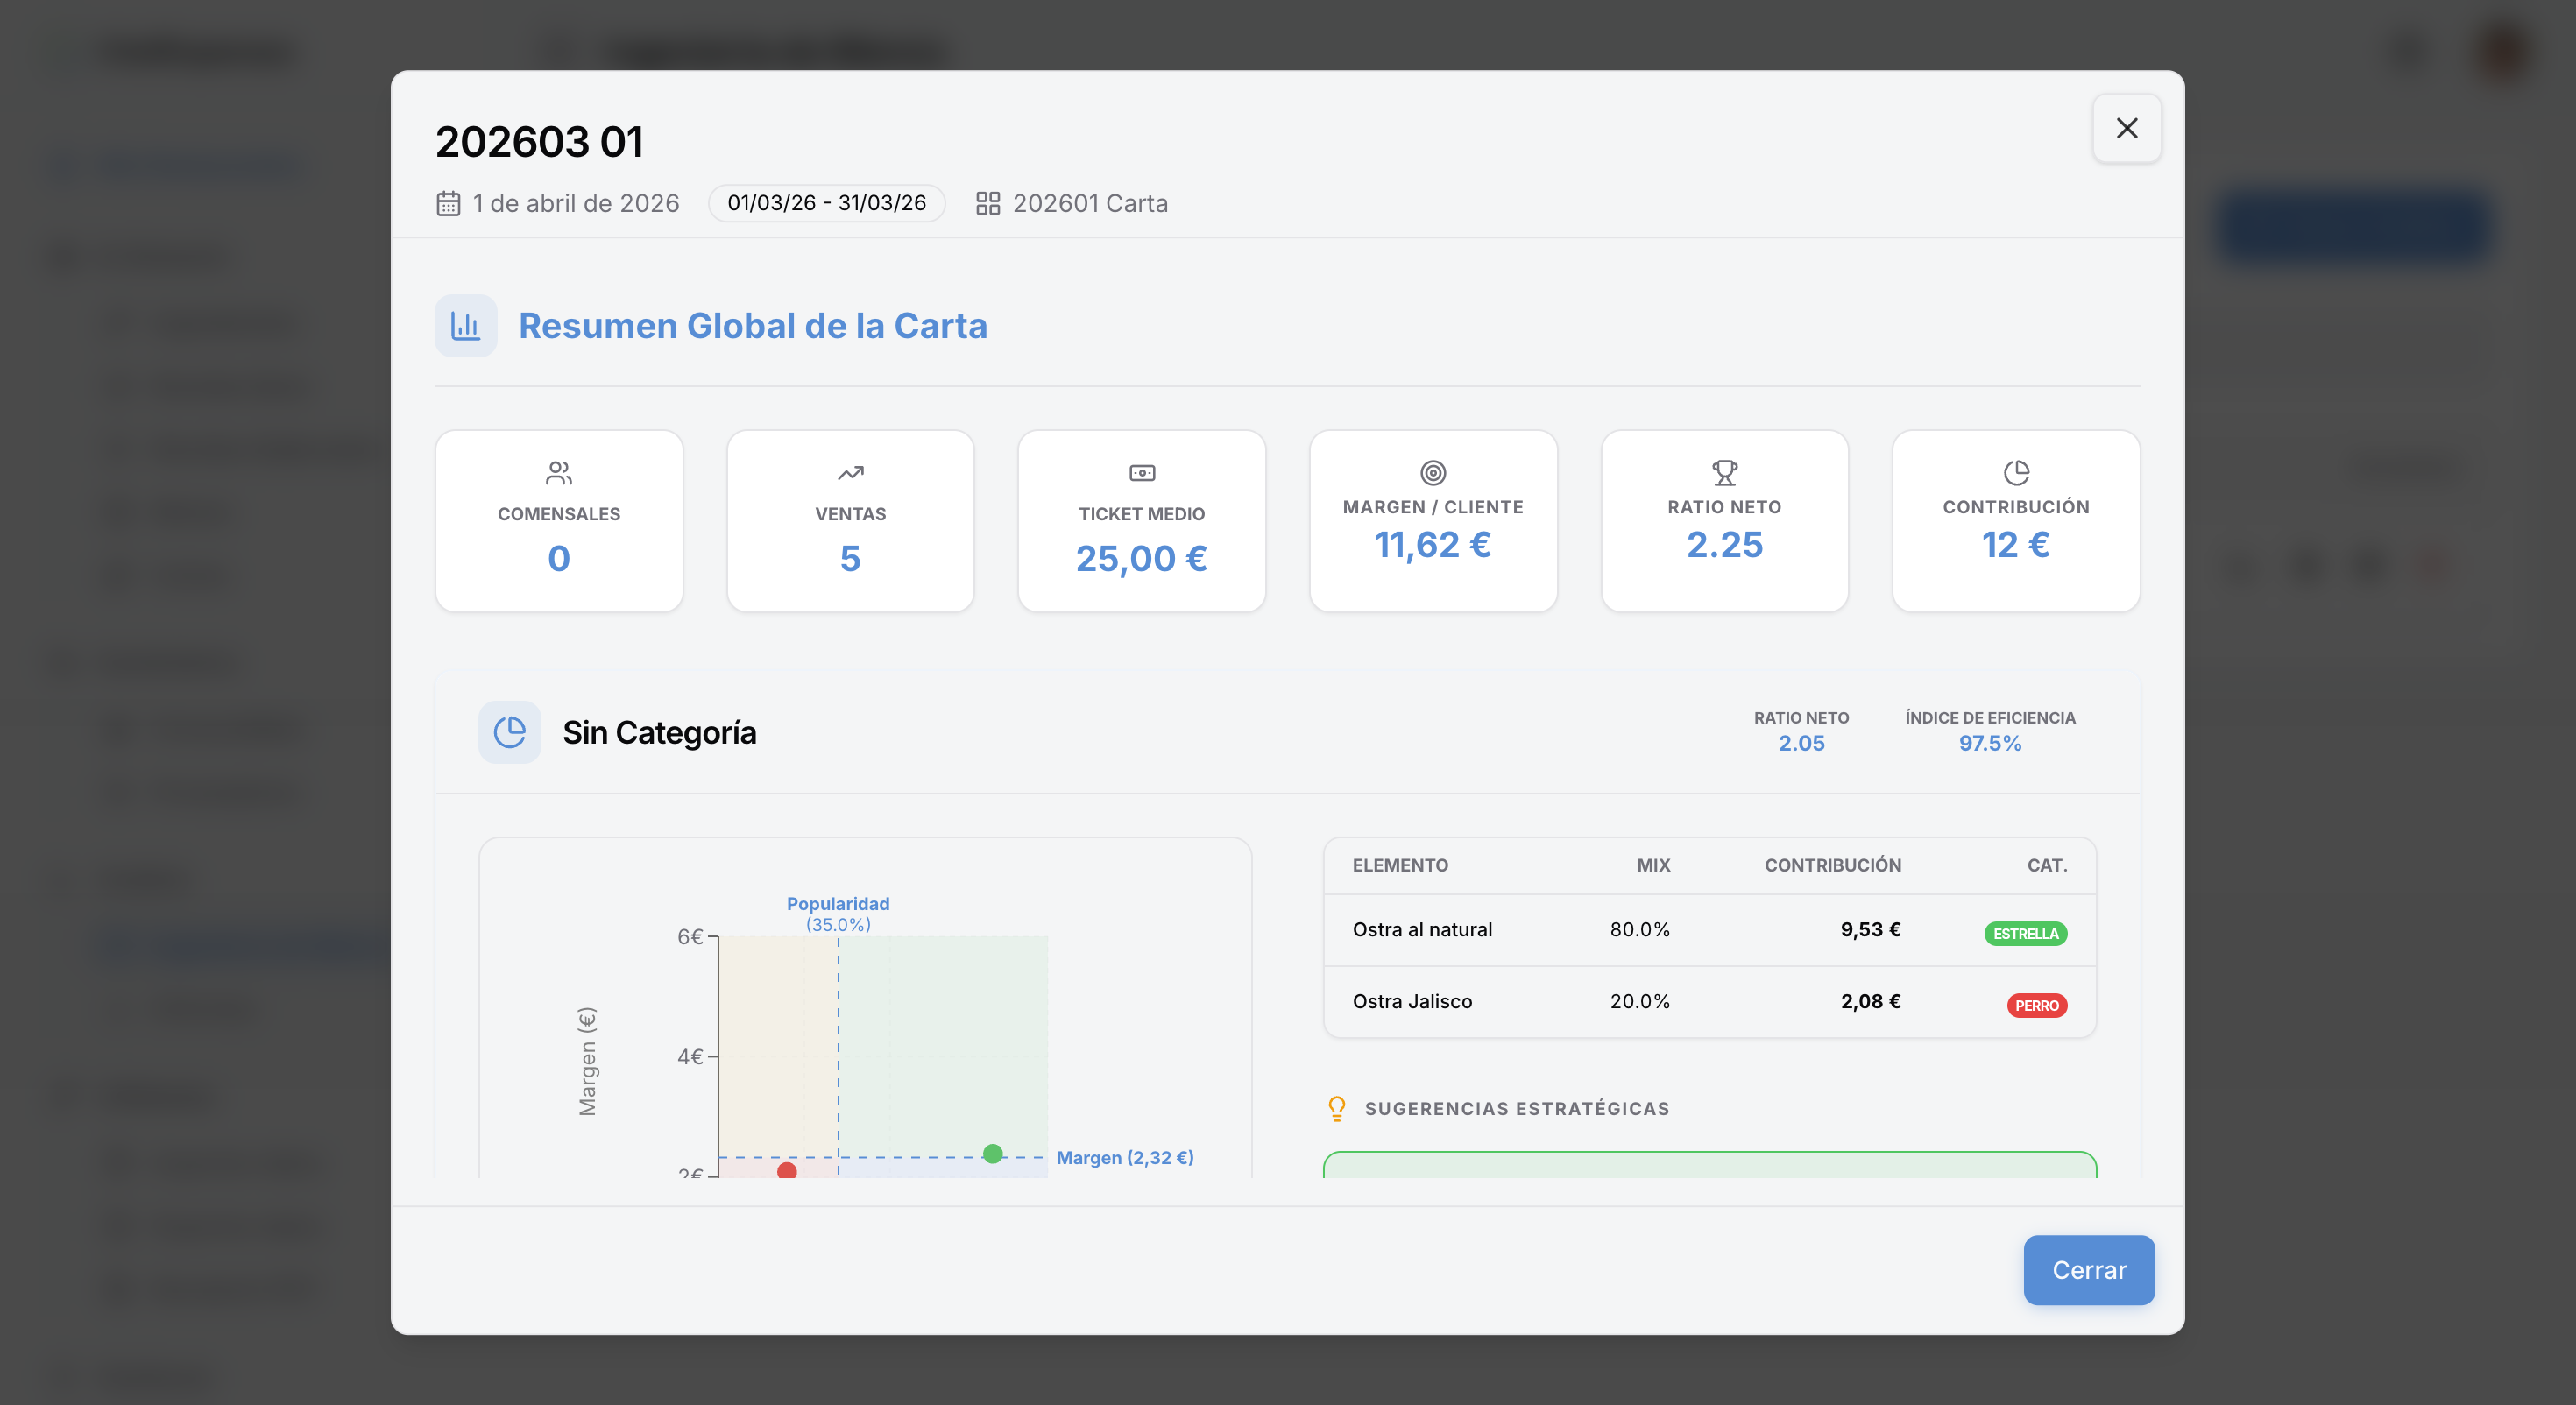
Task: Click the PERRO category badge
Action: 2037,1006
